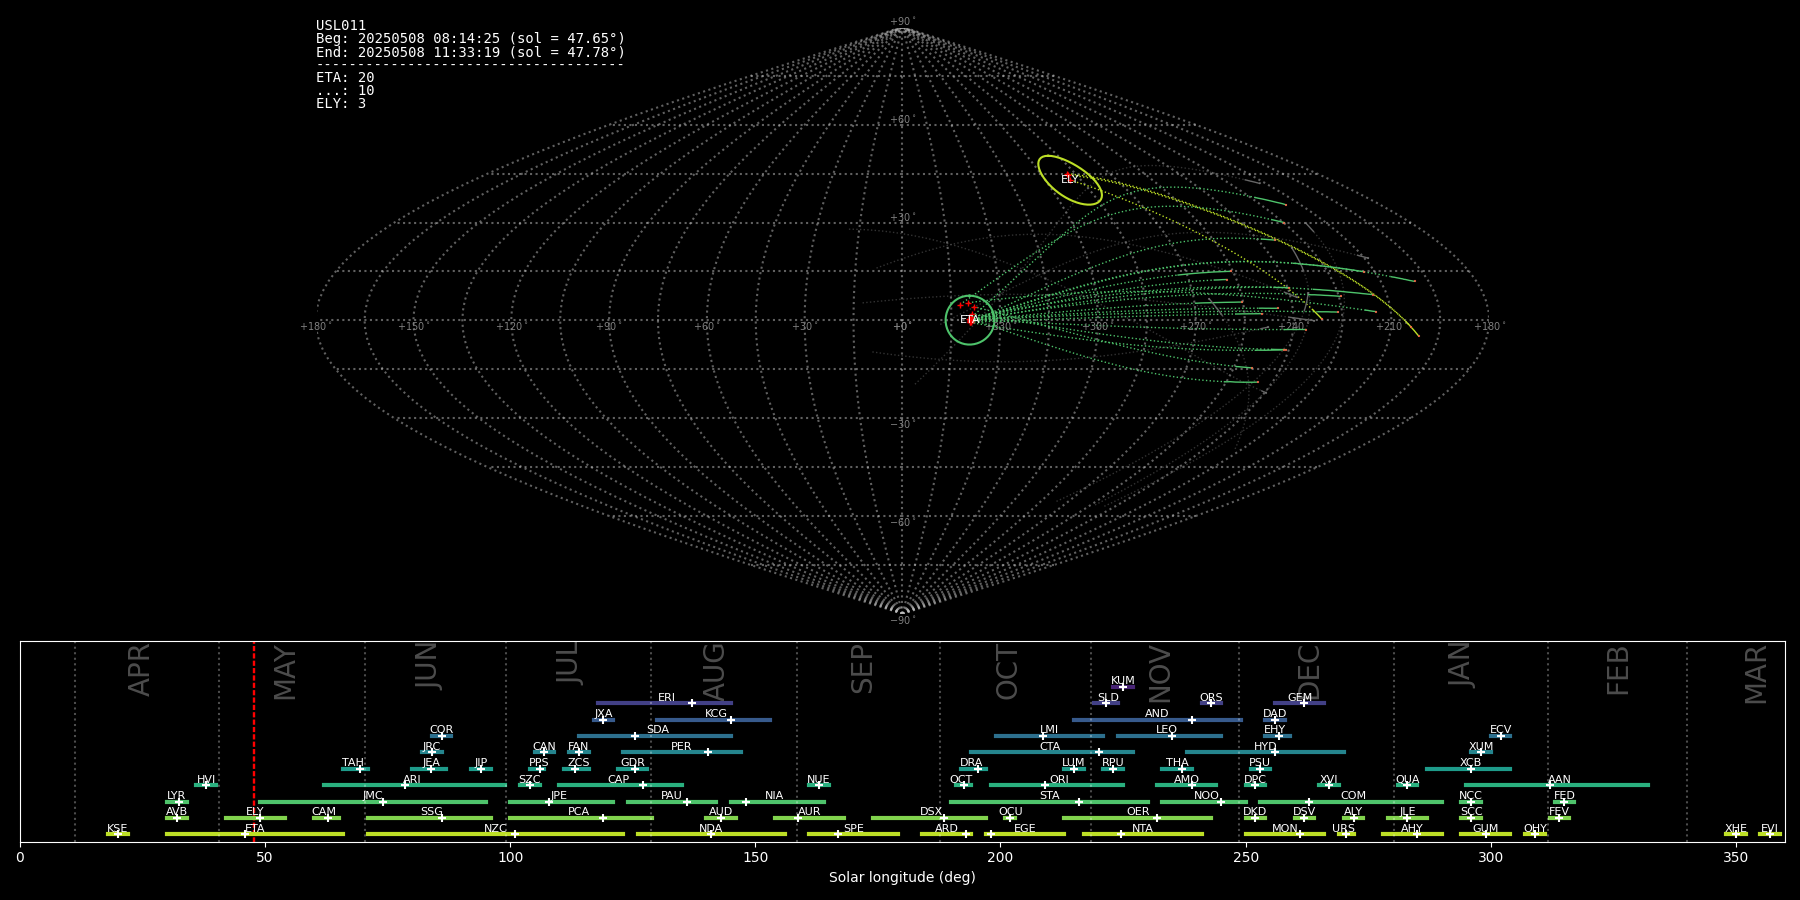Click the red dashed current solar longitude marker

click(254, 741)
